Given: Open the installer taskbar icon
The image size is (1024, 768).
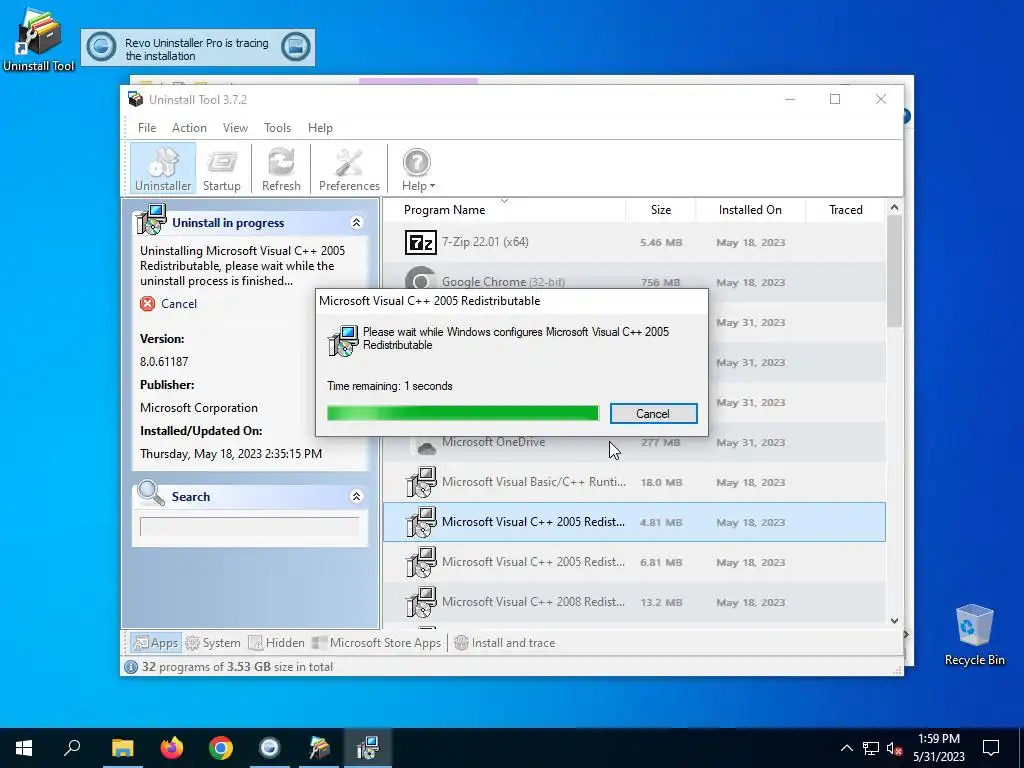Looking at the screenshot, I should (x=368, y=748).
